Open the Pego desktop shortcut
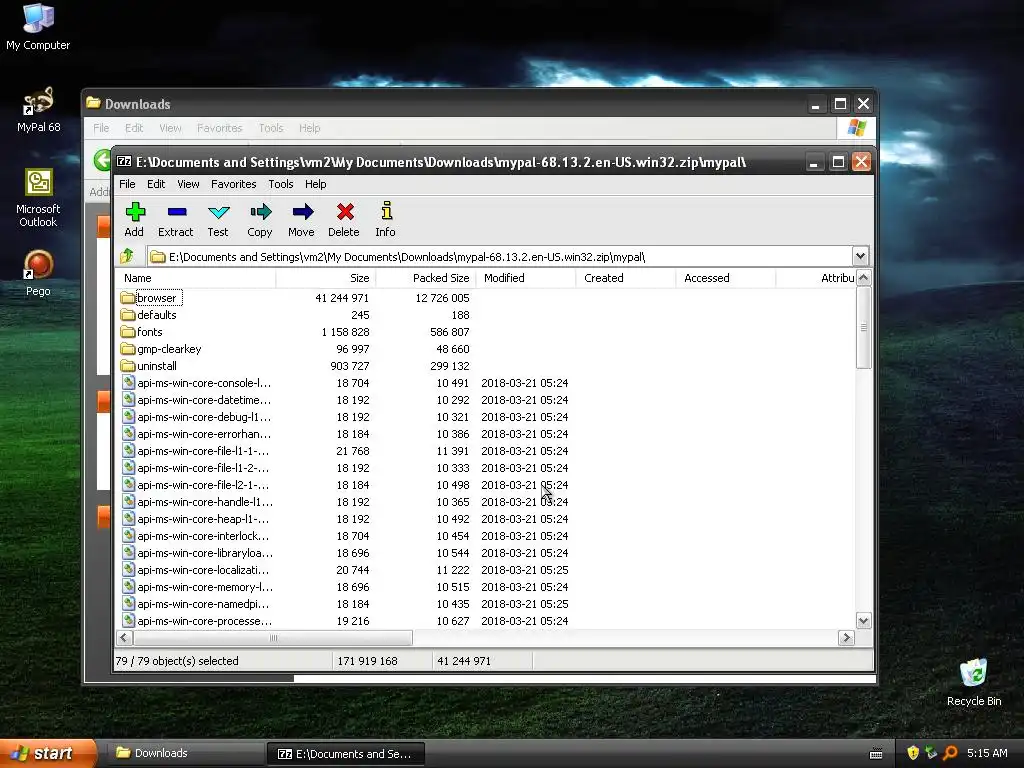Viewport: 1024px width, 768px height. click(x=38, y=273)
